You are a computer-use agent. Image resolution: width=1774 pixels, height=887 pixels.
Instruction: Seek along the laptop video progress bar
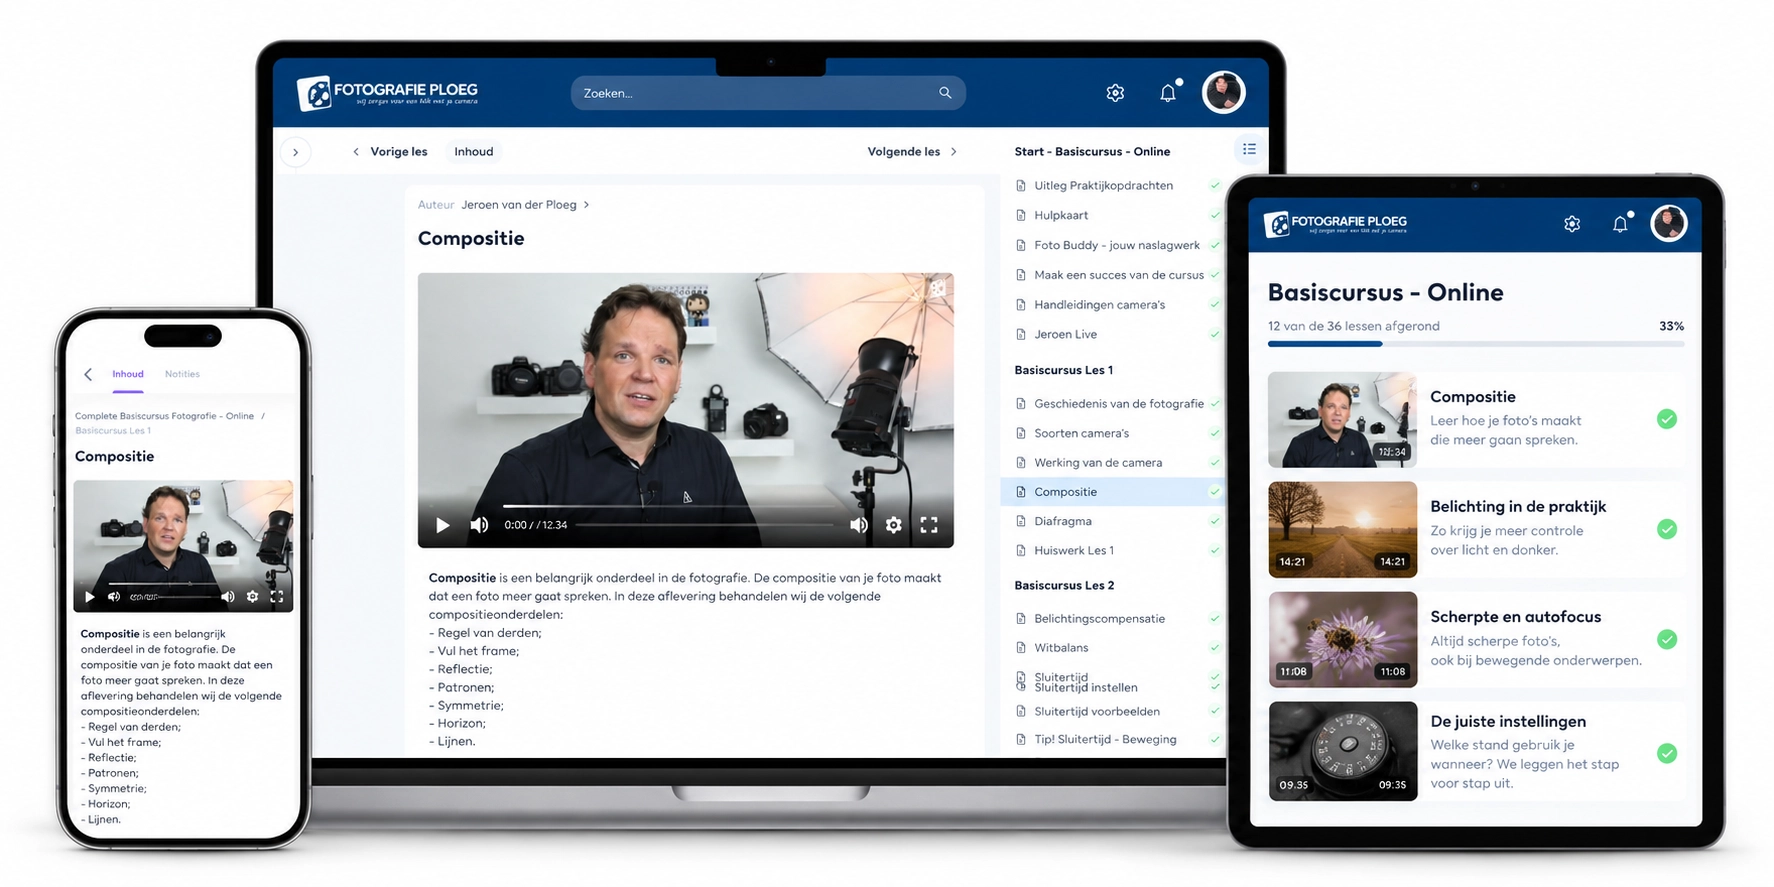click(704, 525)
